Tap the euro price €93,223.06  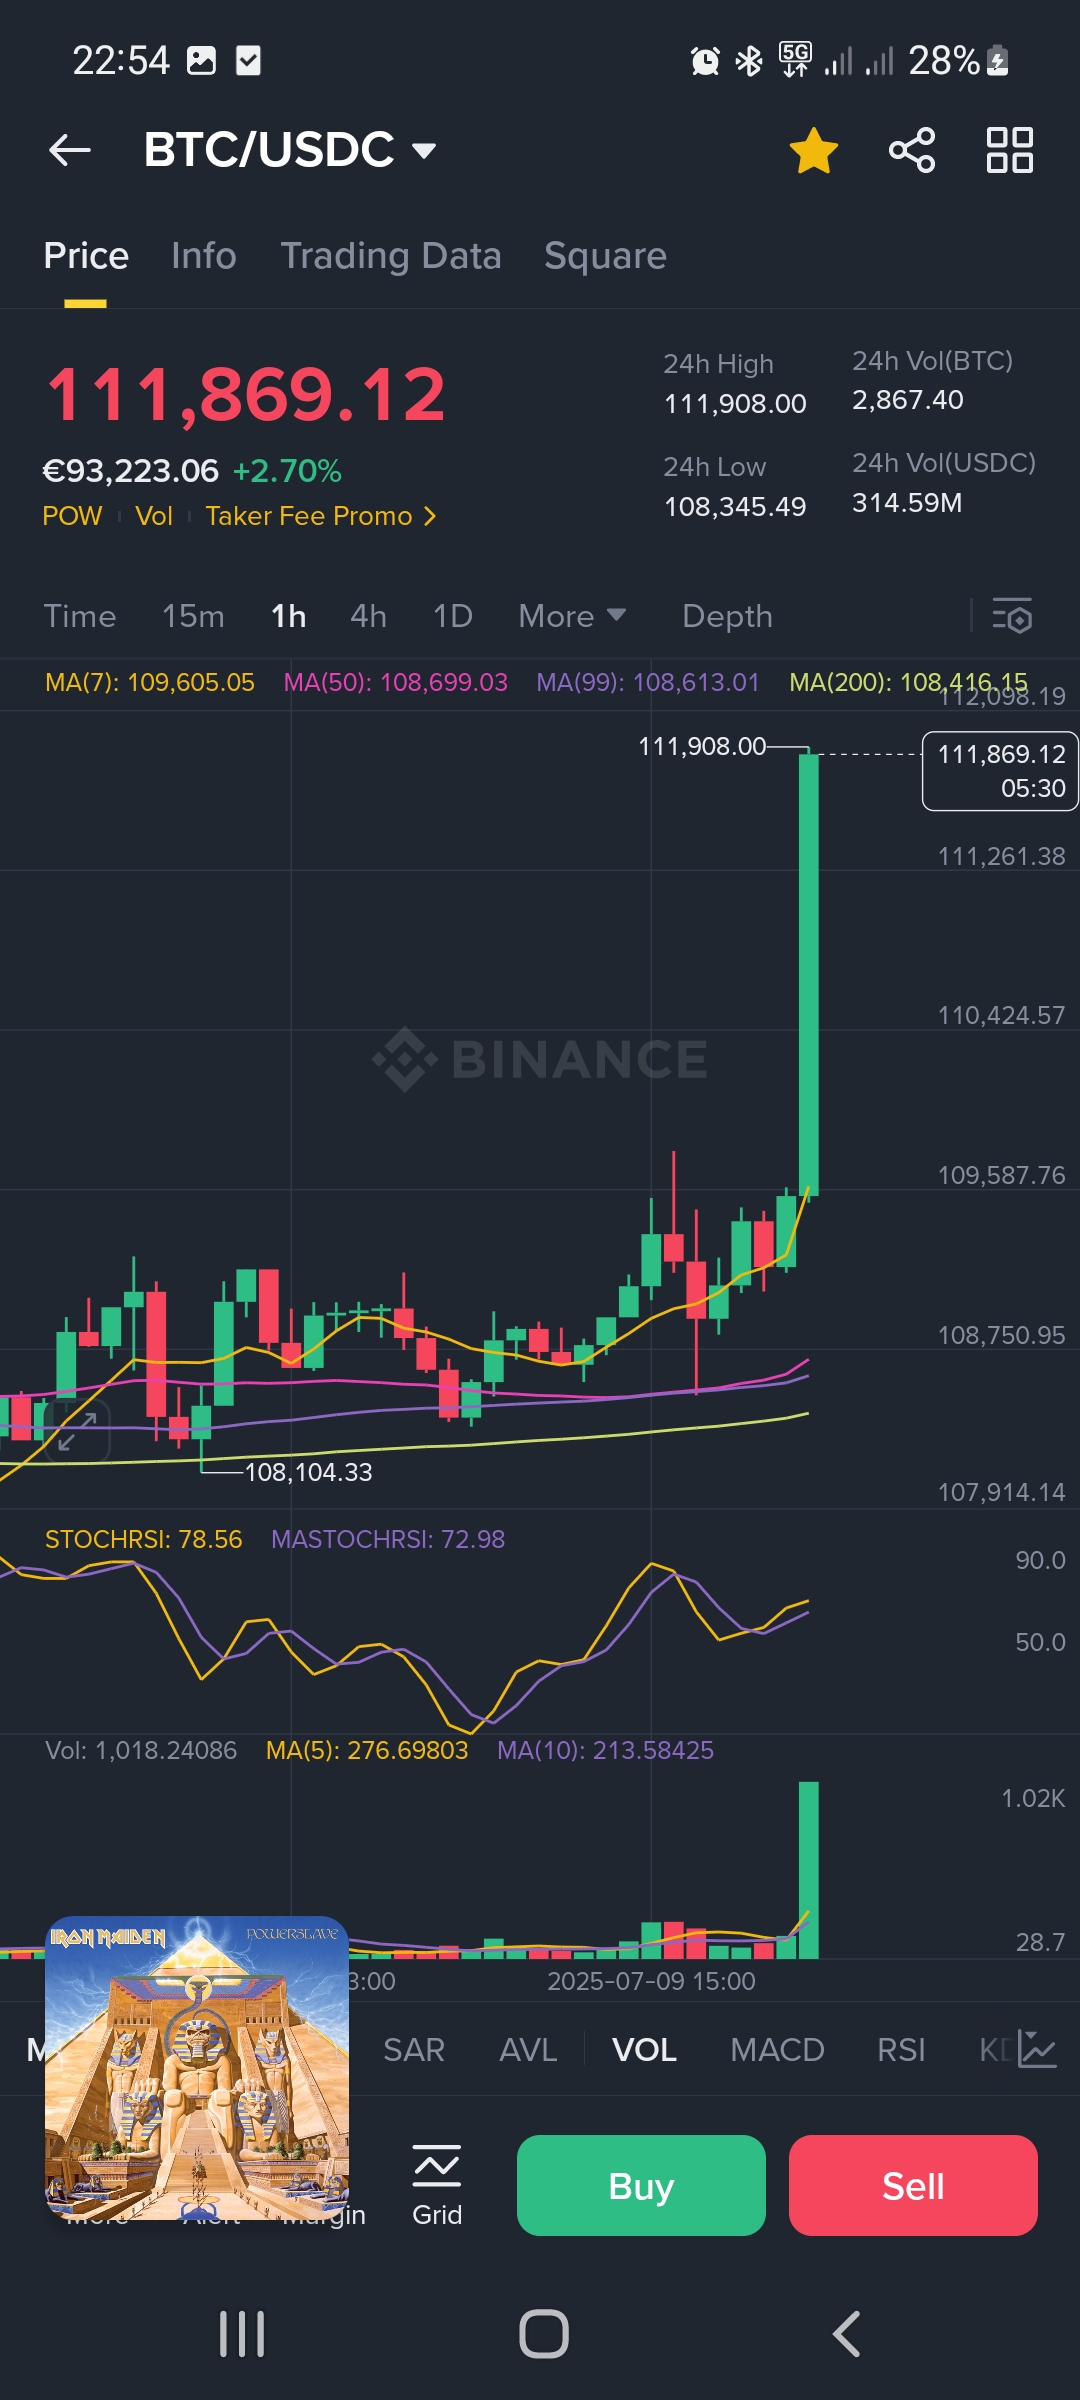[130, 471]
